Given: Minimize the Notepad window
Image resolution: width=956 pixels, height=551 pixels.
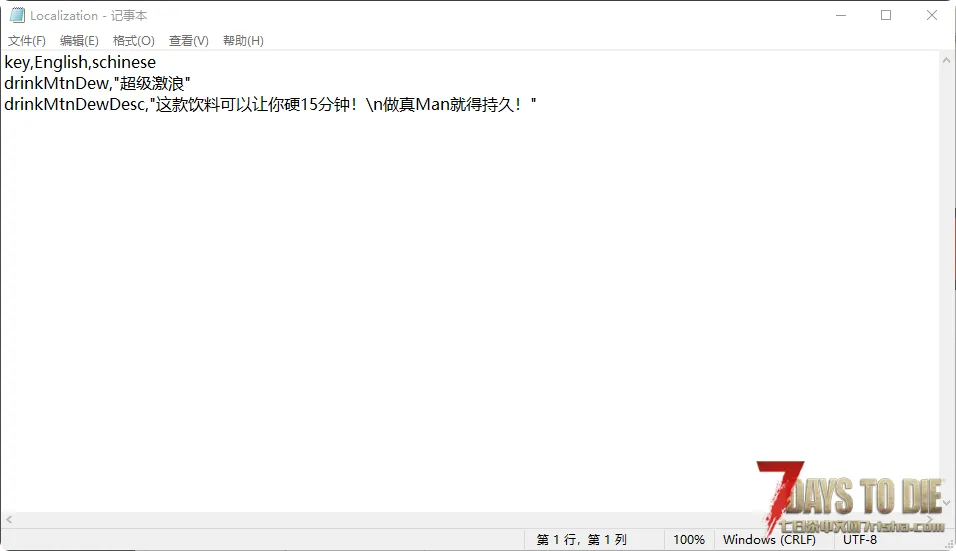Looking at the screenshot, I should click(838, 15).
